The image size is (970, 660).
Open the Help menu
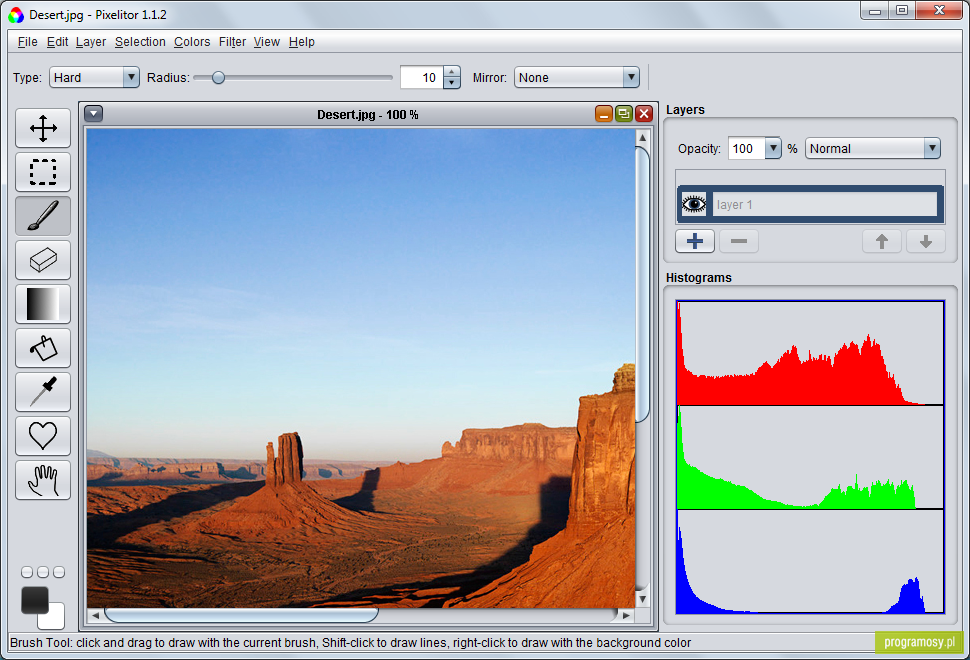click(x=301, y=41)
